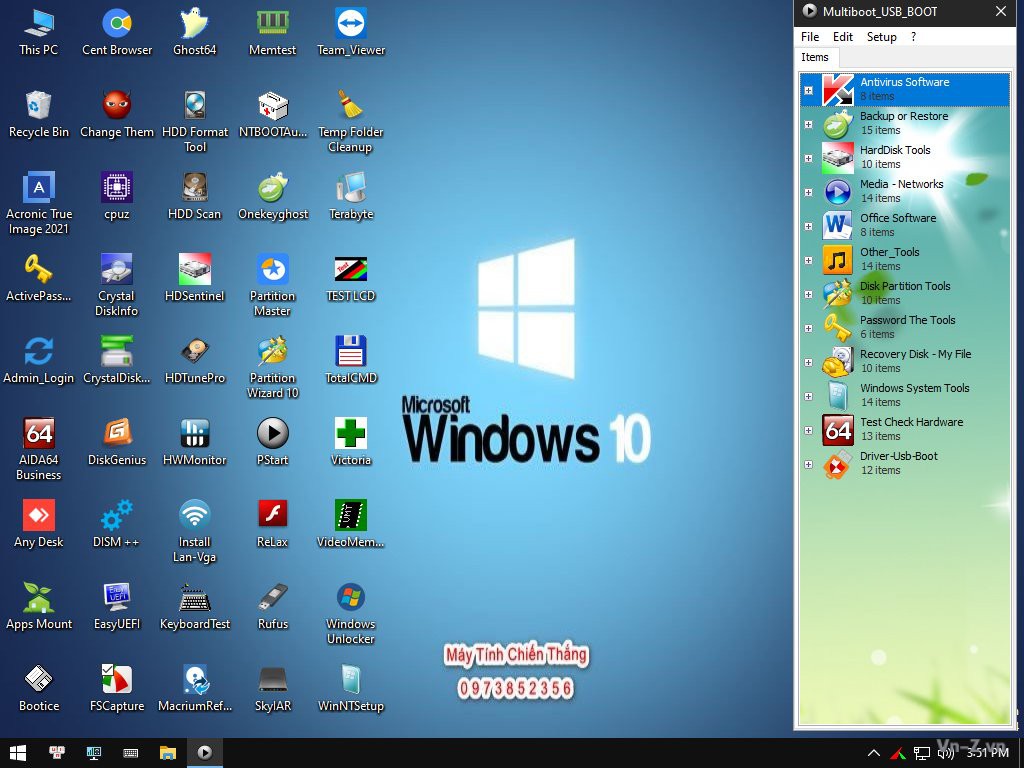This screenshot has height=768, width=1024.
Task: Select the cpuz desktop icon
Action: coord(117,195)
